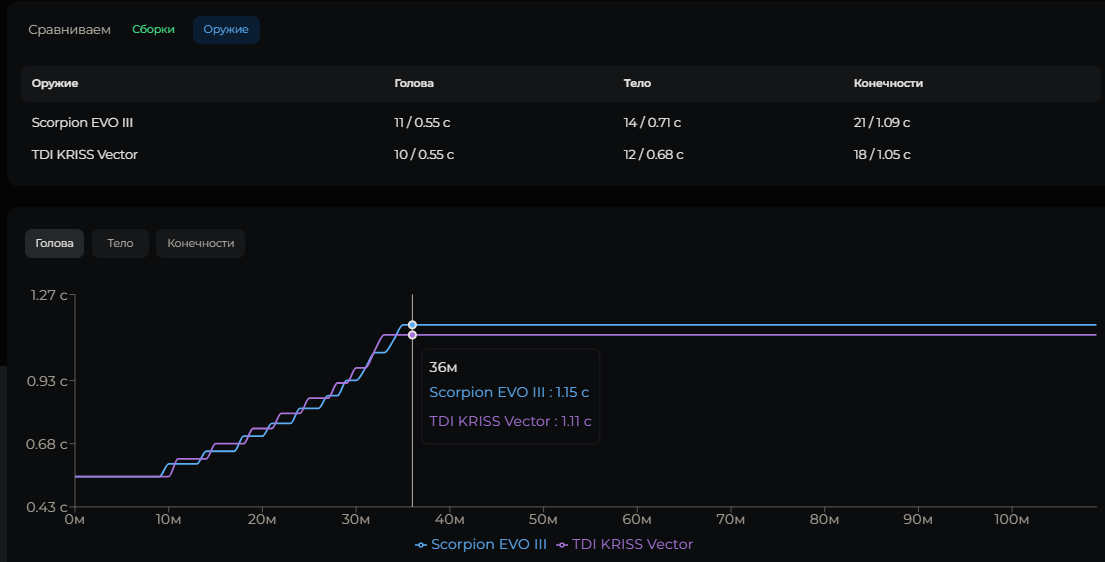Screen dimensions: 1105x562
Task: Click the 36м tooltip heading
Action: coord(443,367)
